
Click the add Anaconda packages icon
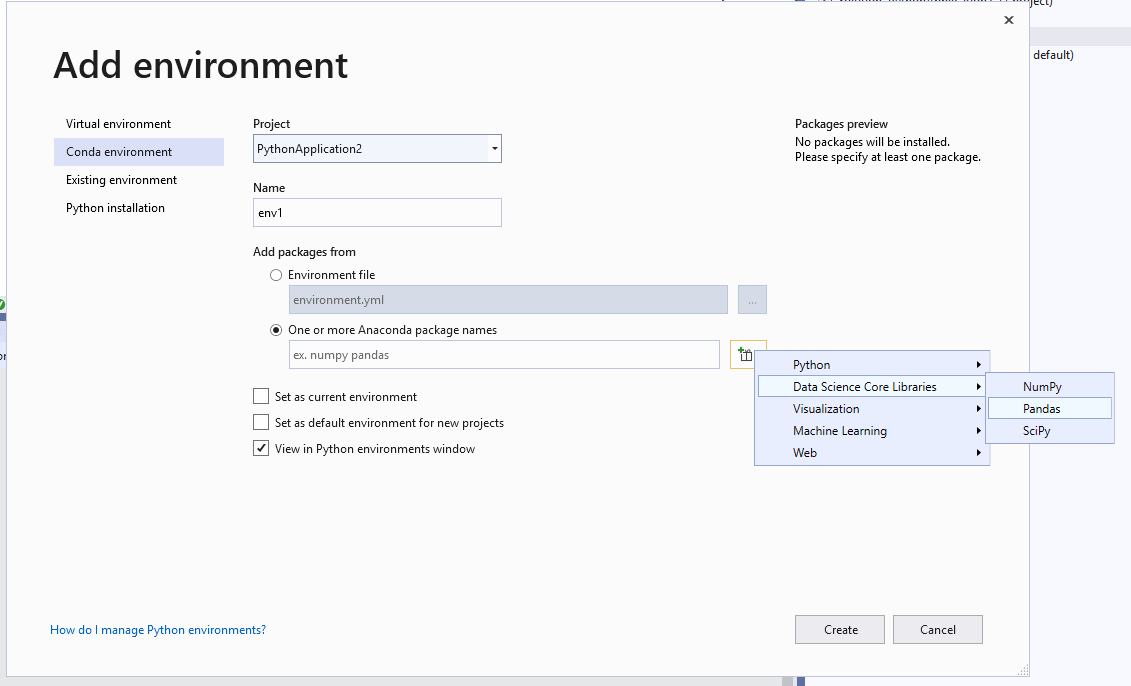click(747, 354)
